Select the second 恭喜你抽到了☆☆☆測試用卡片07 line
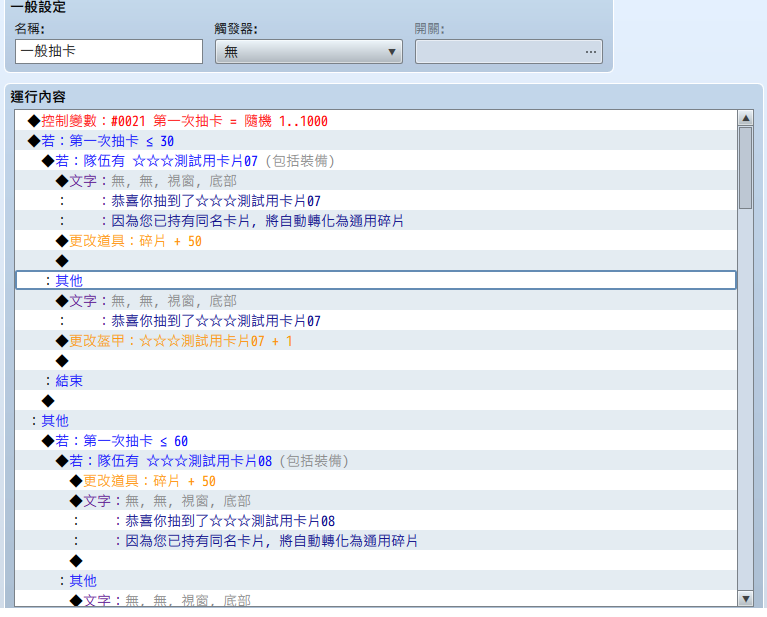 (376, 320)
